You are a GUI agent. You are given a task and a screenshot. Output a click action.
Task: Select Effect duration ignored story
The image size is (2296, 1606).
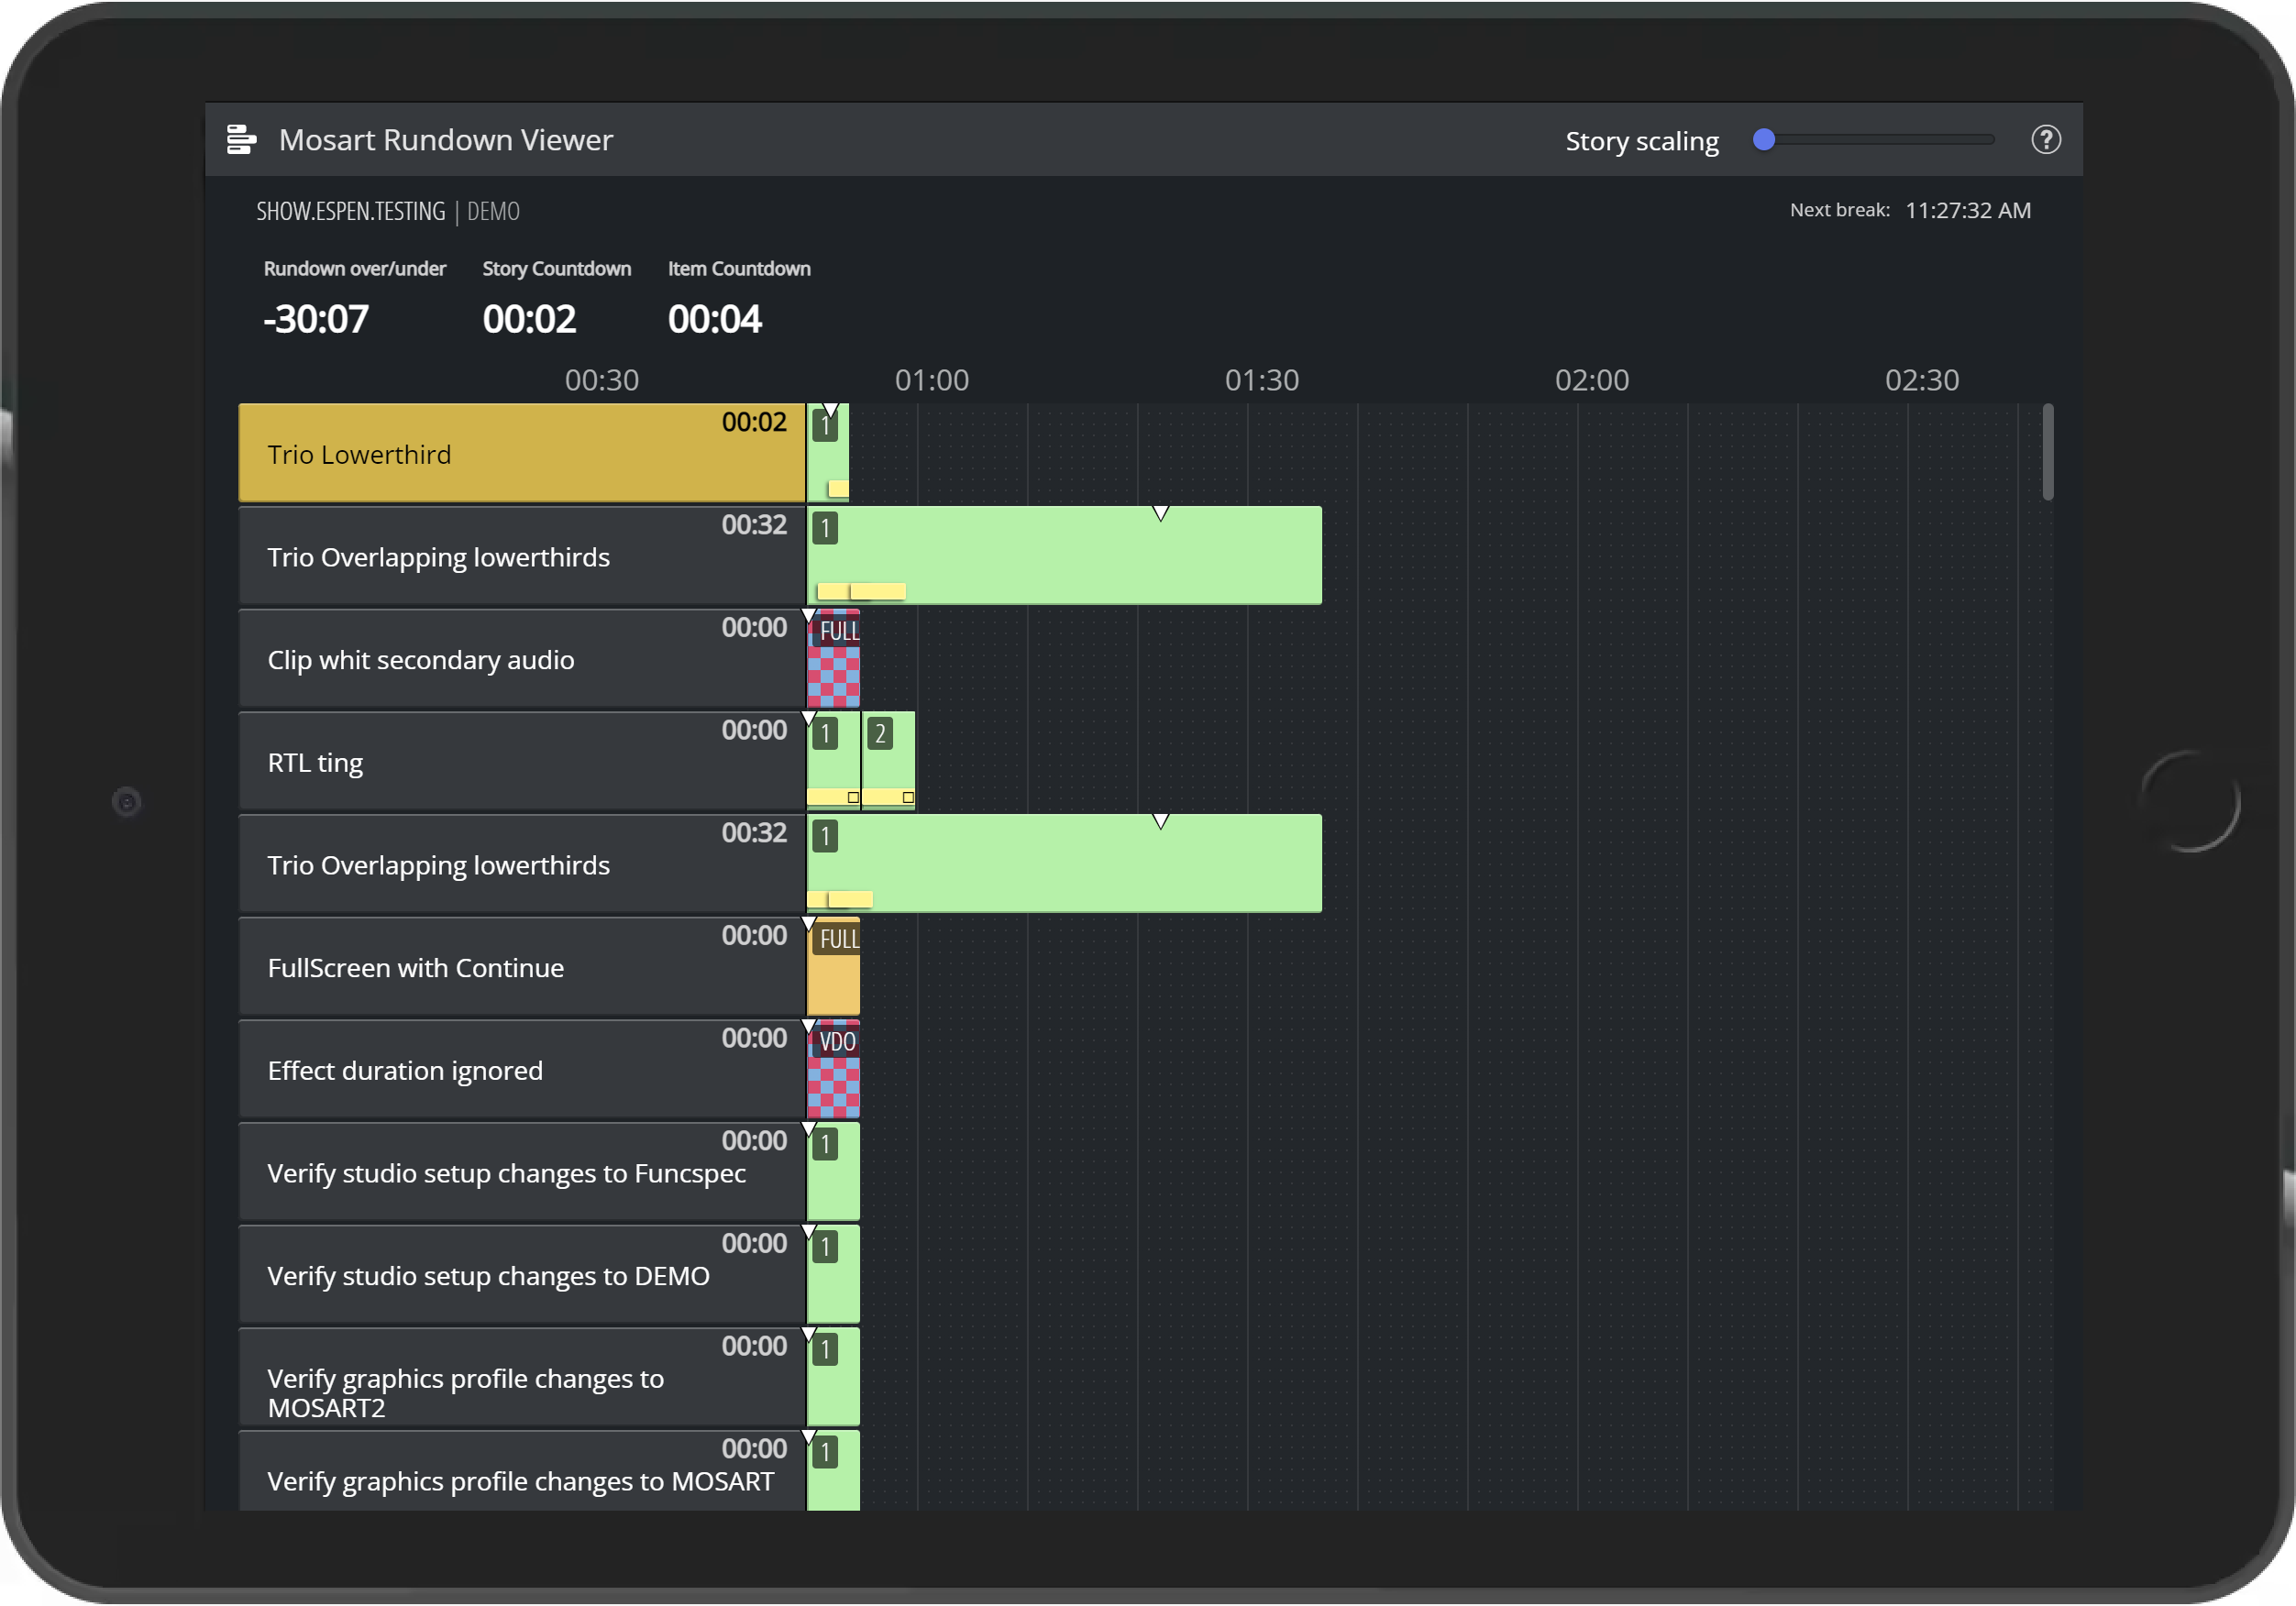pos(521,1069)
